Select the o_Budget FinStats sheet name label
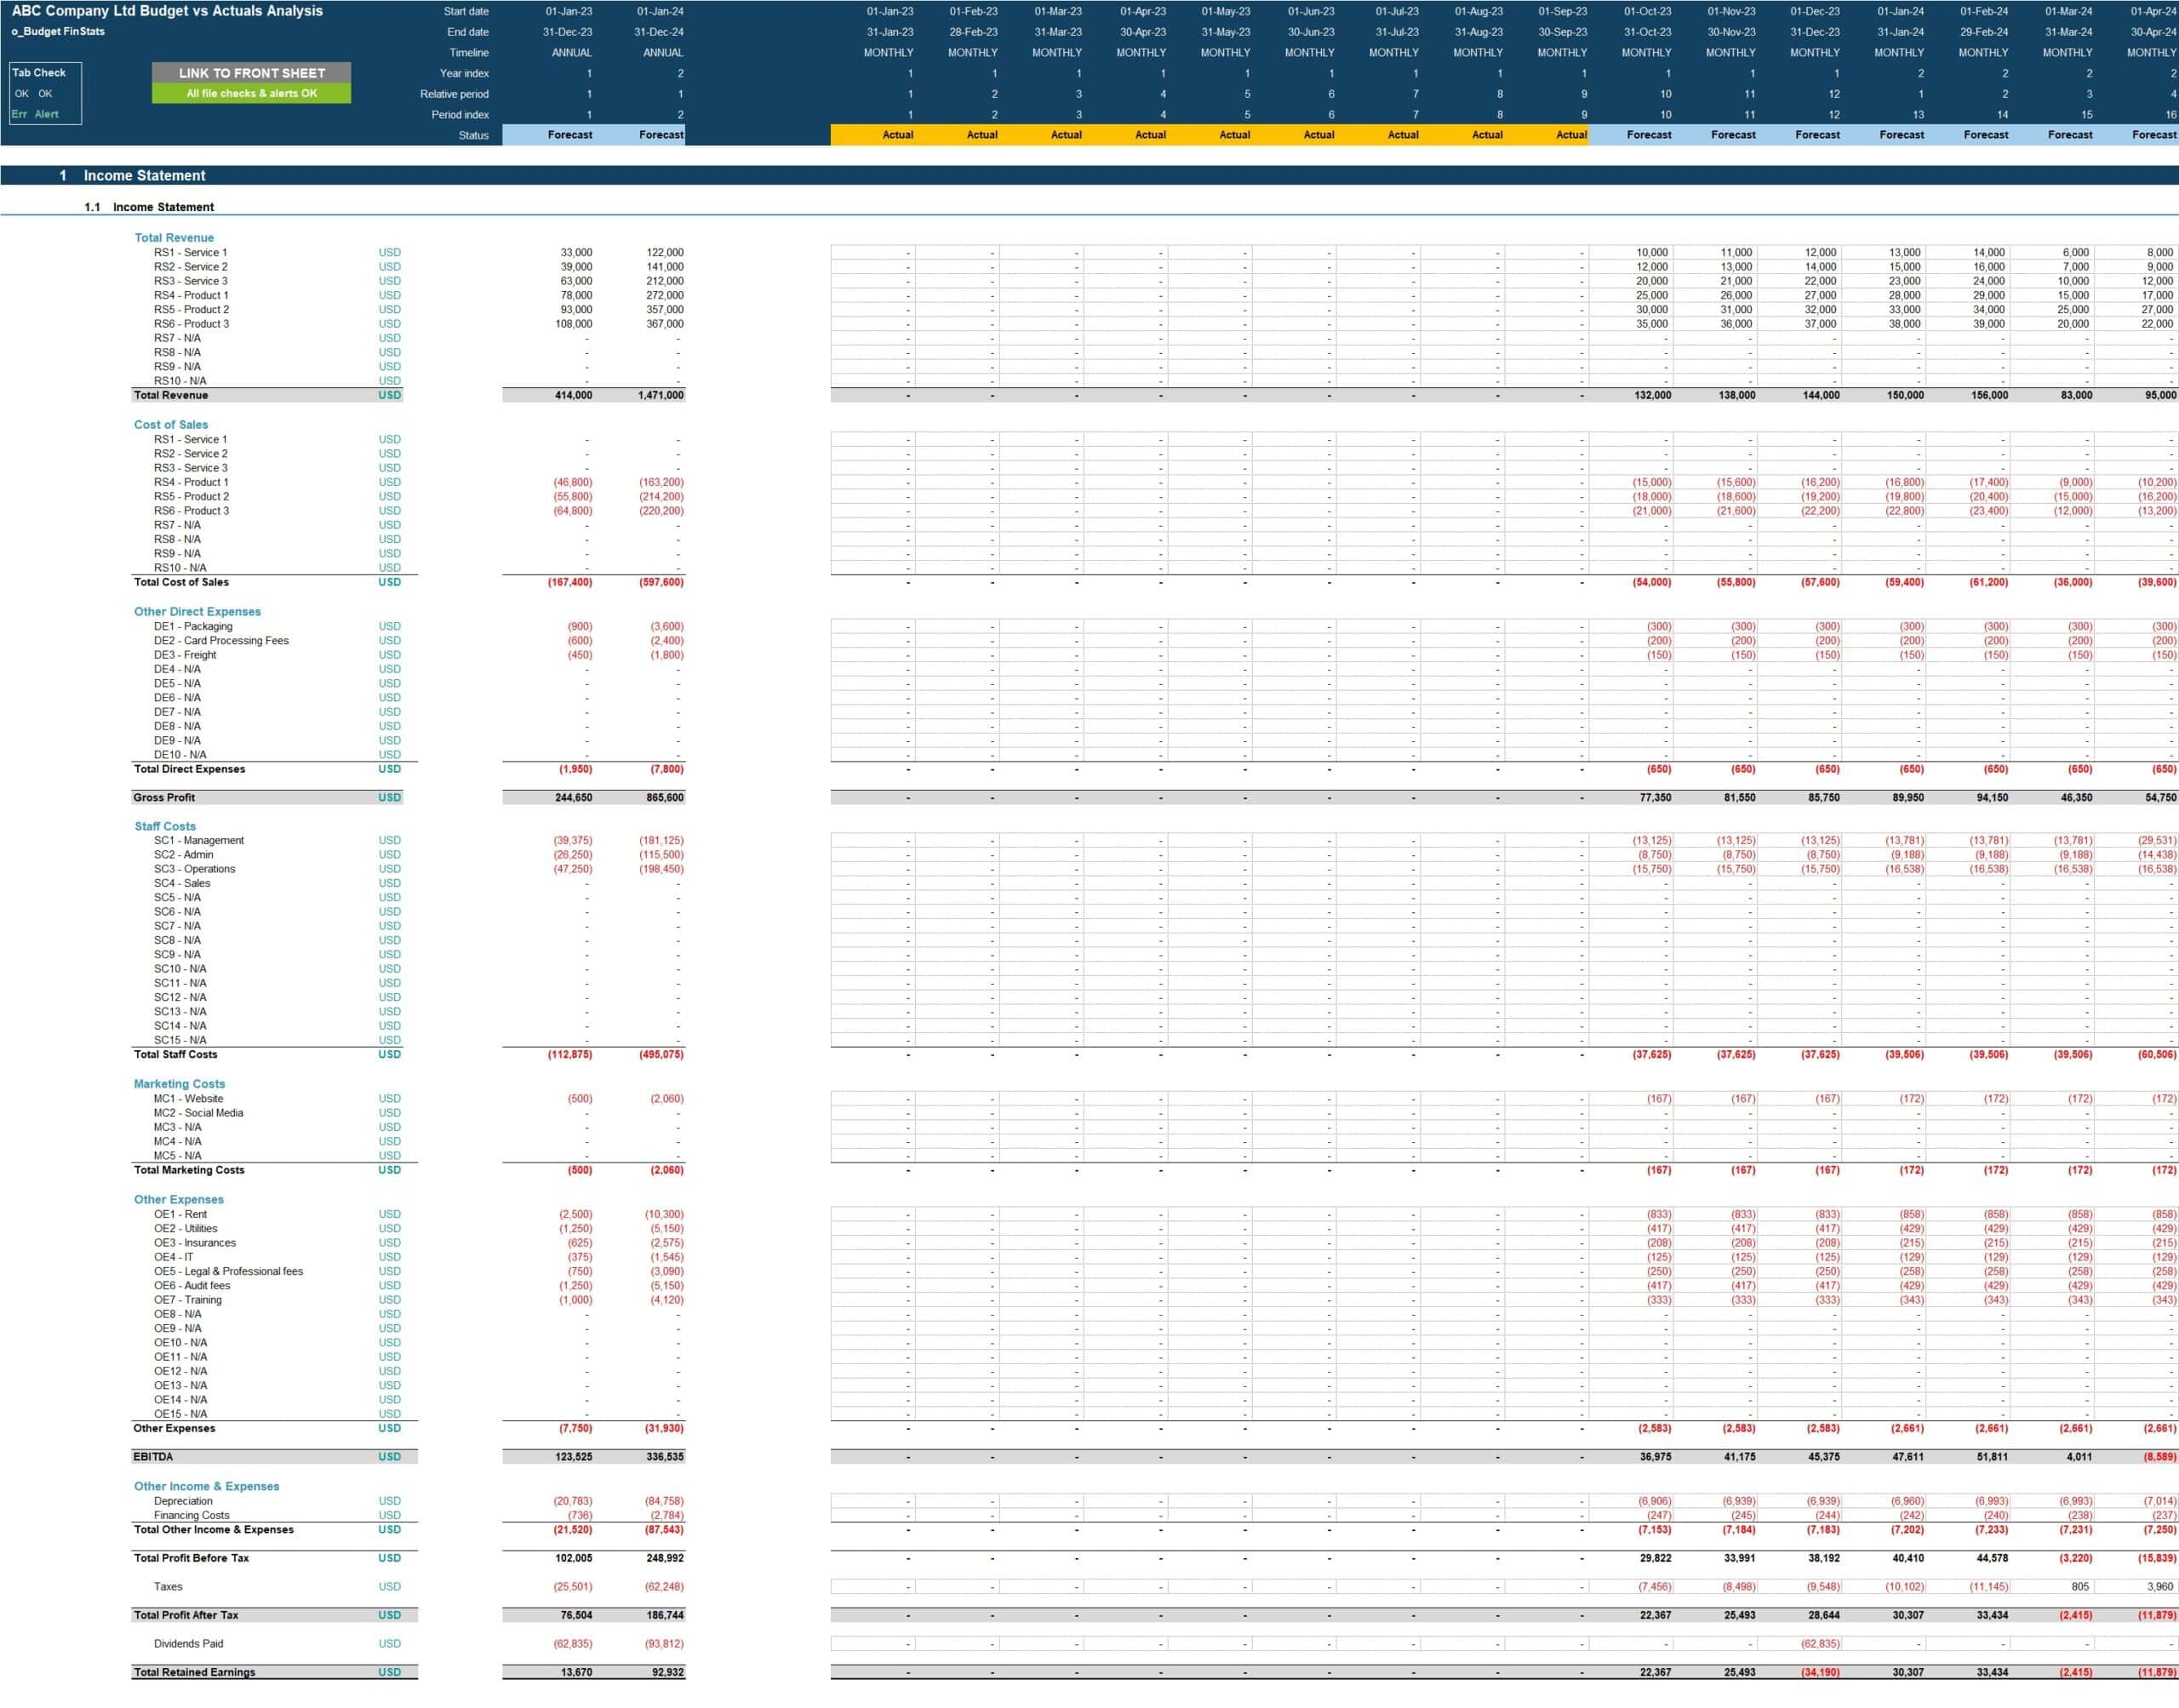Screen dimensions: 2179x1708 tap(58, 32)
